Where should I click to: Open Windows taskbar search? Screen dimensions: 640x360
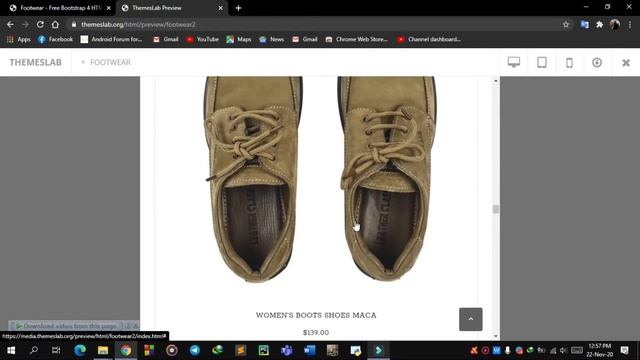click(34, 350)
